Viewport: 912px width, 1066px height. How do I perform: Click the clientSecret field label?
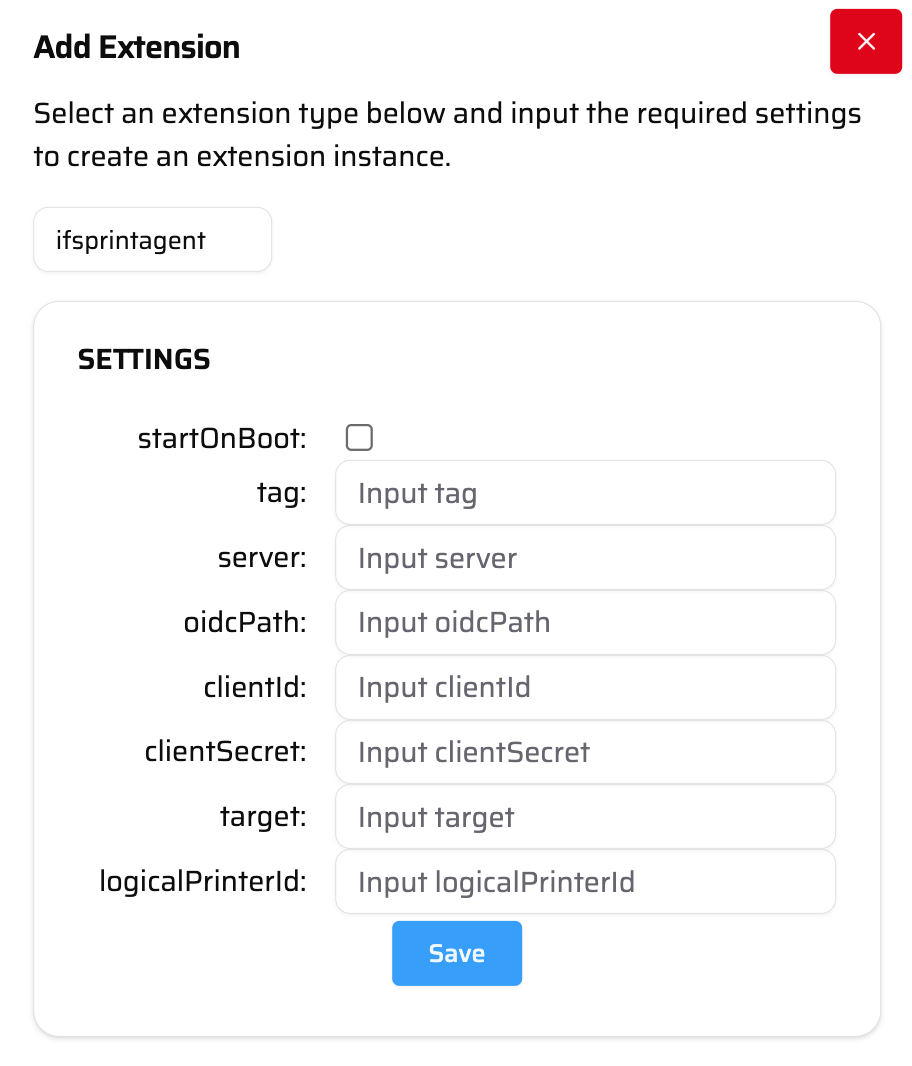tap(226, 752)
